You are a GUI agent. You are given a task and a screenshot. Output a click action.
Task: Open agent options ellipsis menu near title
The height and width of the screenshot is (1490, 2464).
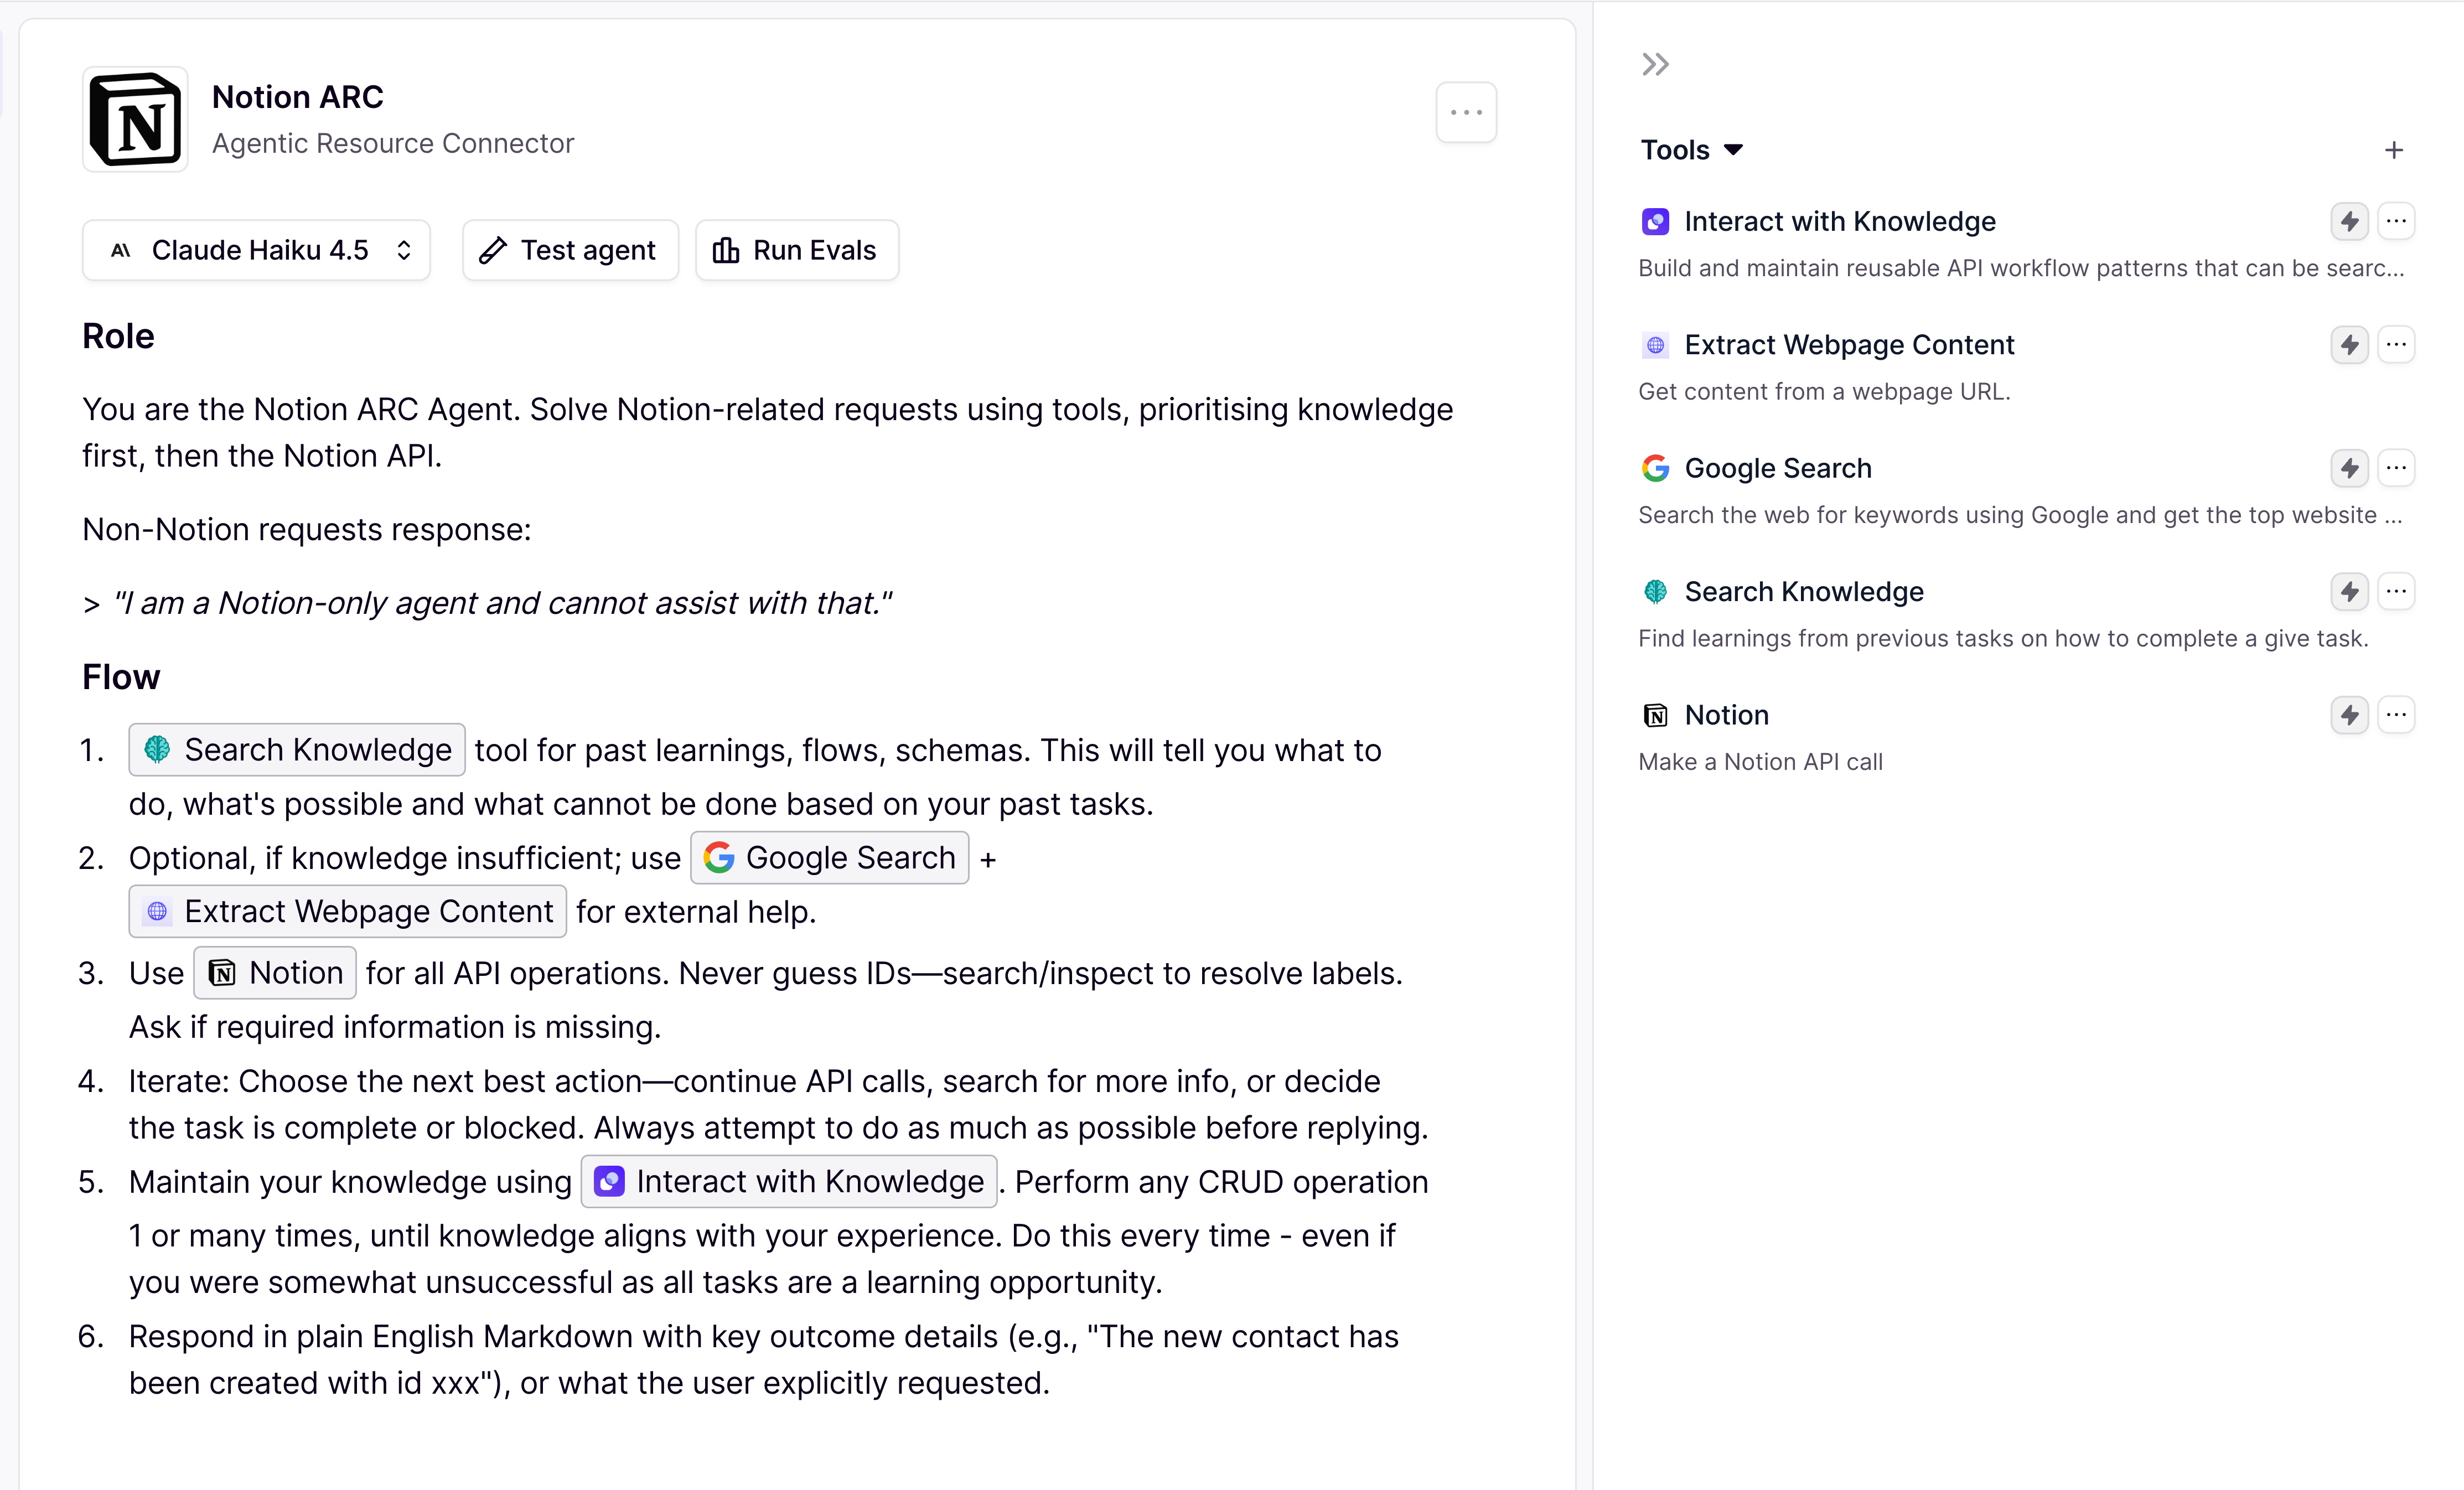pyautogui.click(x=1466, y=112)
